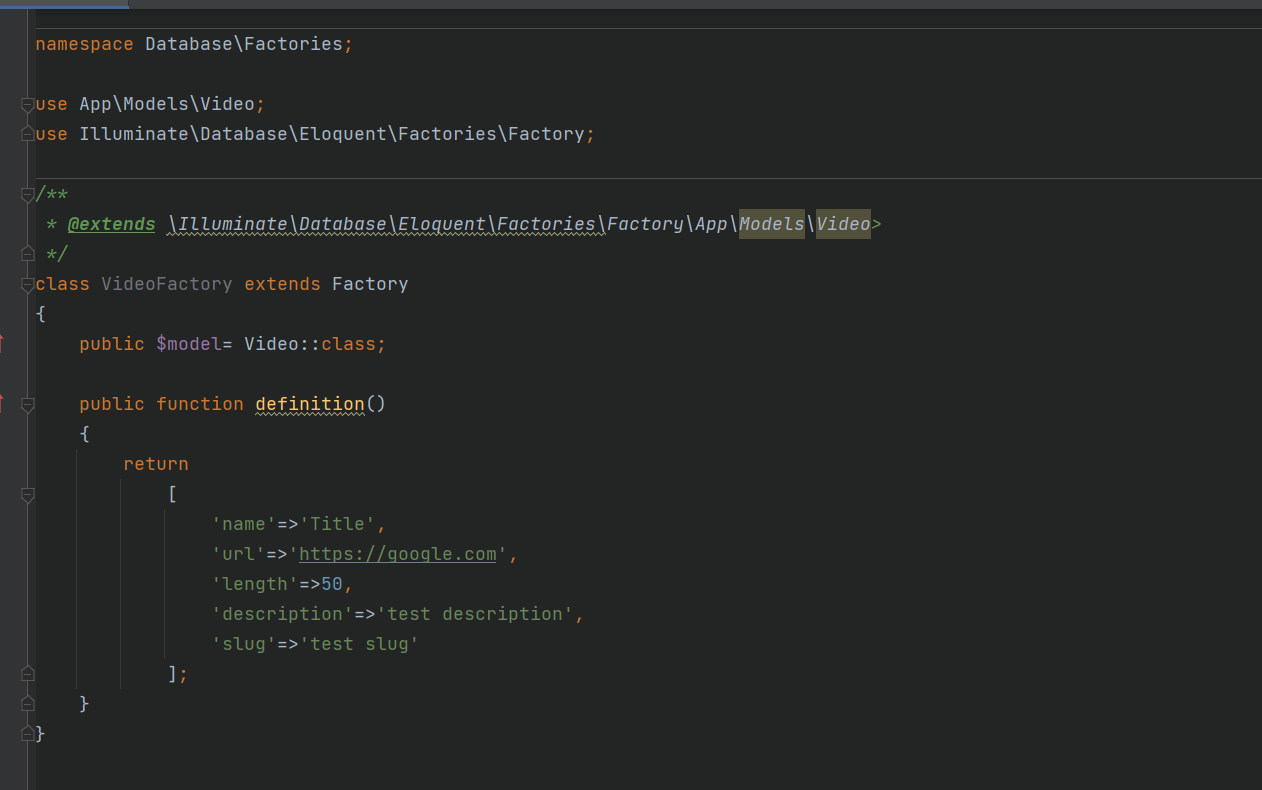The width and height of the screenshot is (1262, 790).
Task: Click the function keyword
Action: click(200, 404)
